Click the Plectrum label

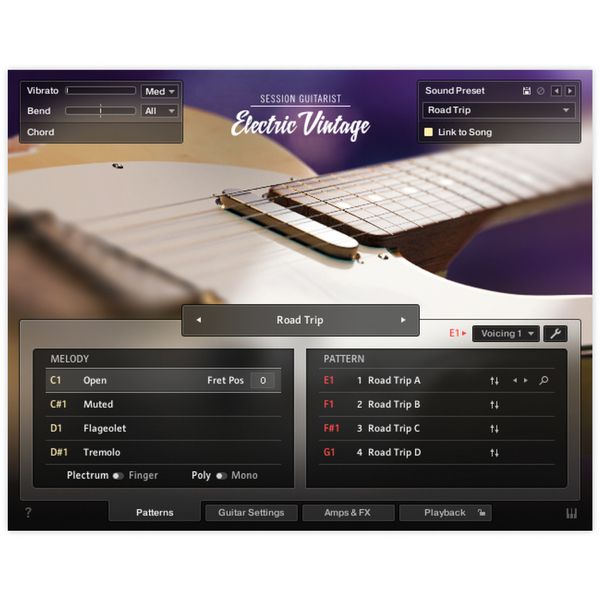[88, 475]
